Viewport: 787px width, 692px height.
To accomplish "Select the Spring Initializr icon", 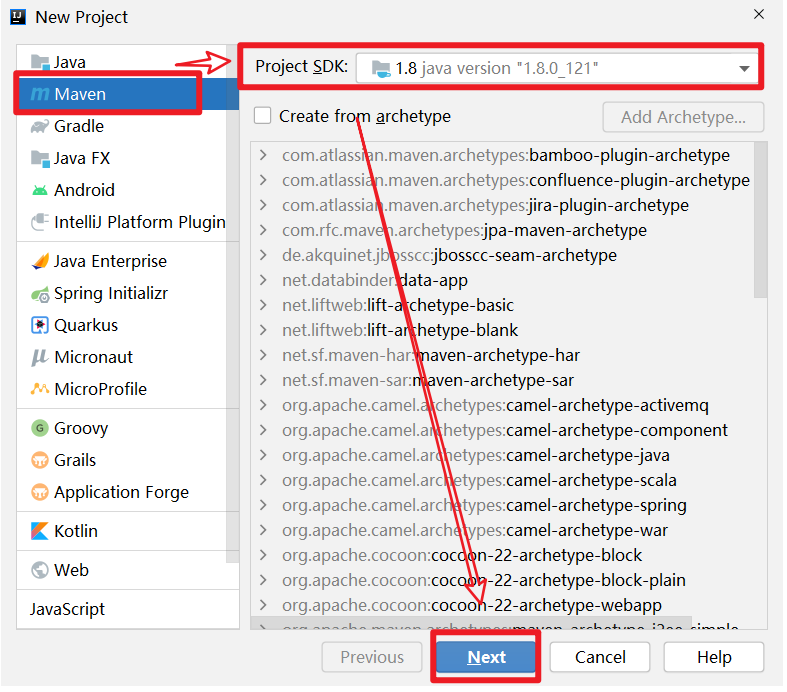I will click(x=40, y=294).
